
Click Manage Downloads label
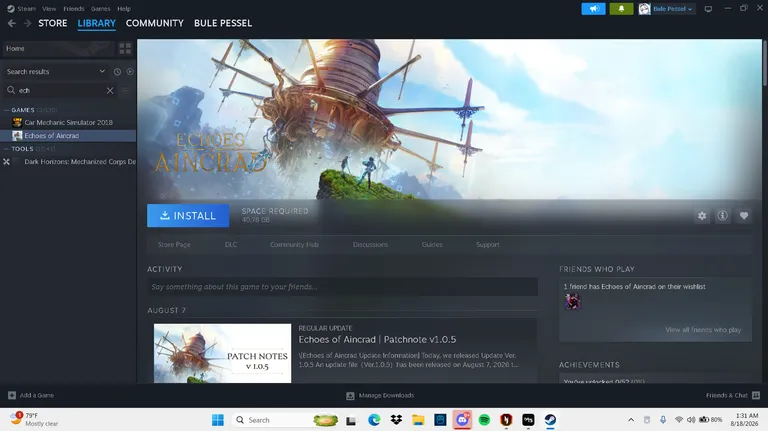tap(386, 395)
